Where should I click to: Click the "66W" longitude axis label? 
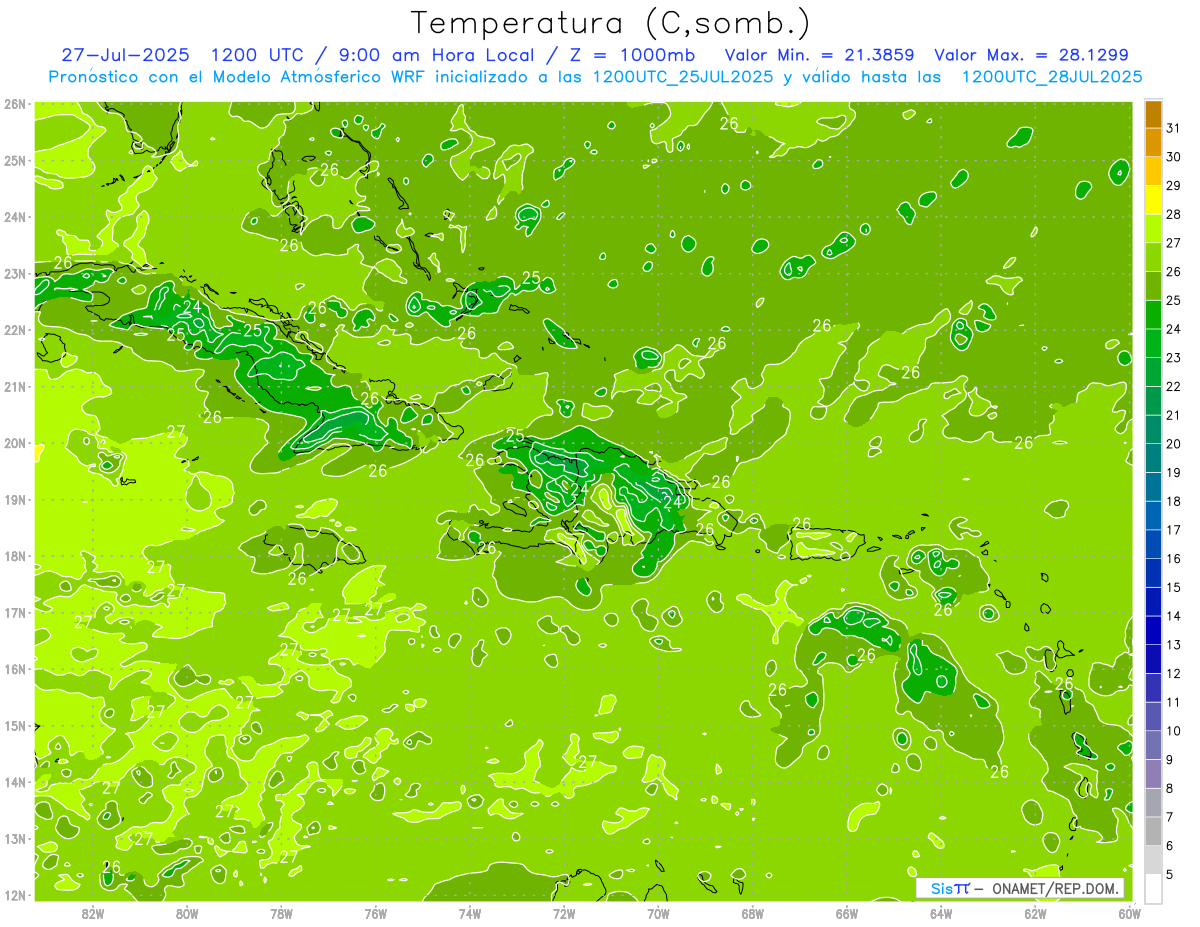[x=846, y=913]
